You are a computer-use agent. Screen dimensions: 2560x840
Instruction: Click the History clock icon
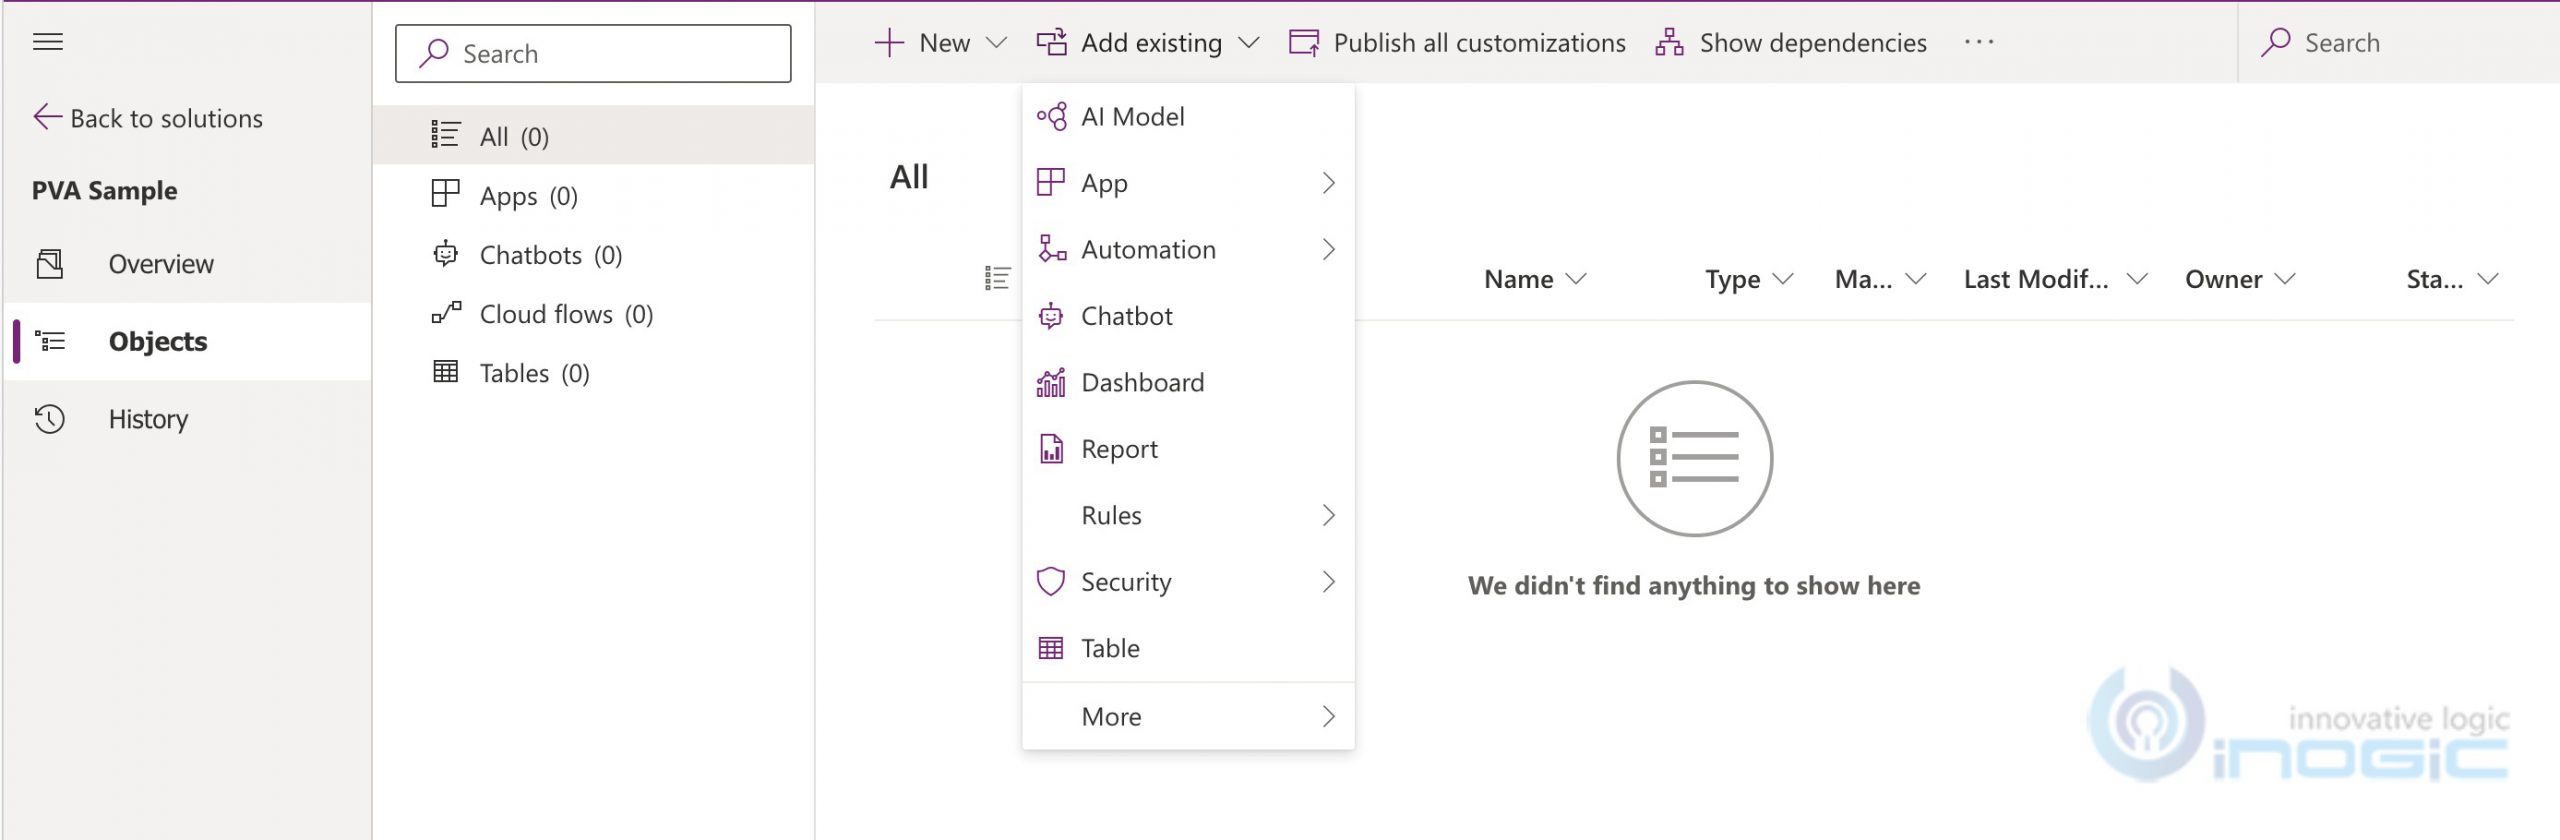50,419
